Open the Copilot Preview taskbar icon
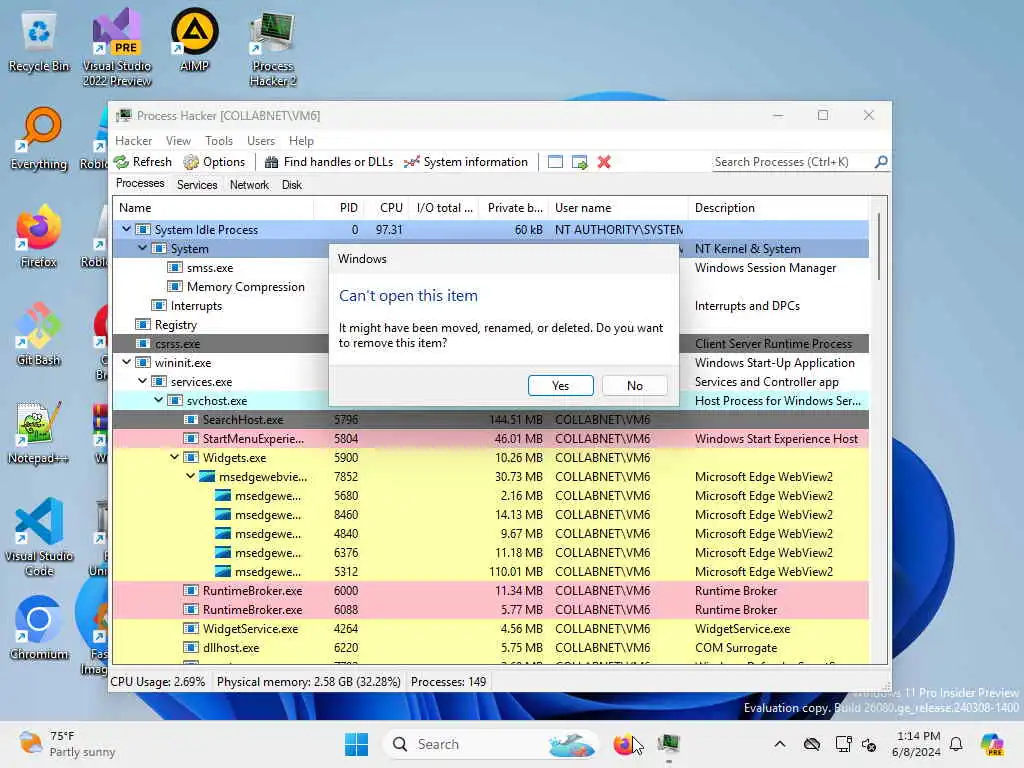Viewport: 1024px width, 768px height. 992,744
